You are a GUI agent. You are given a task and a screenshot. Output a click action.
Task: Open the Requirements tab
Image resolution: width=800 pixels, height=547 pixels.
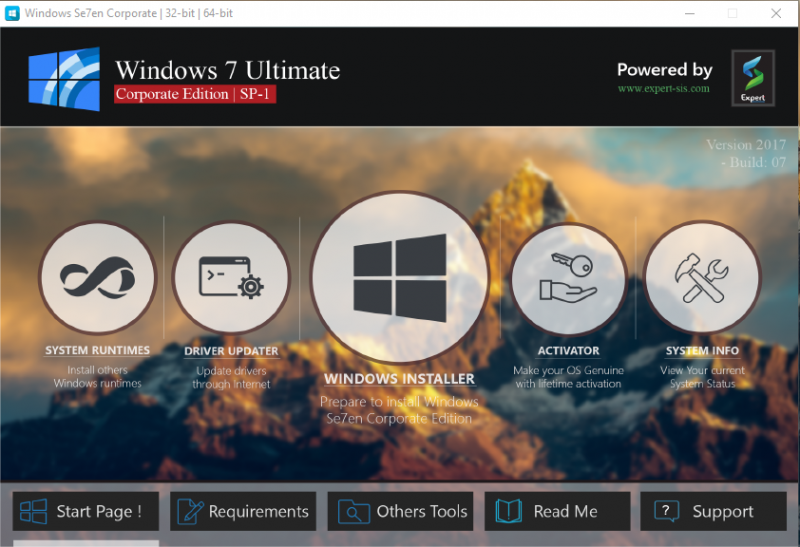tap(243, 511)
